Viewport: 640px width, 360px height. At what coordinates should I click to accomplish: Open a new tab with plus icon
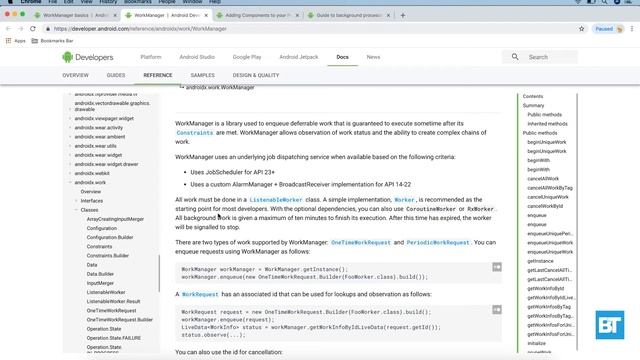(403, 15)
